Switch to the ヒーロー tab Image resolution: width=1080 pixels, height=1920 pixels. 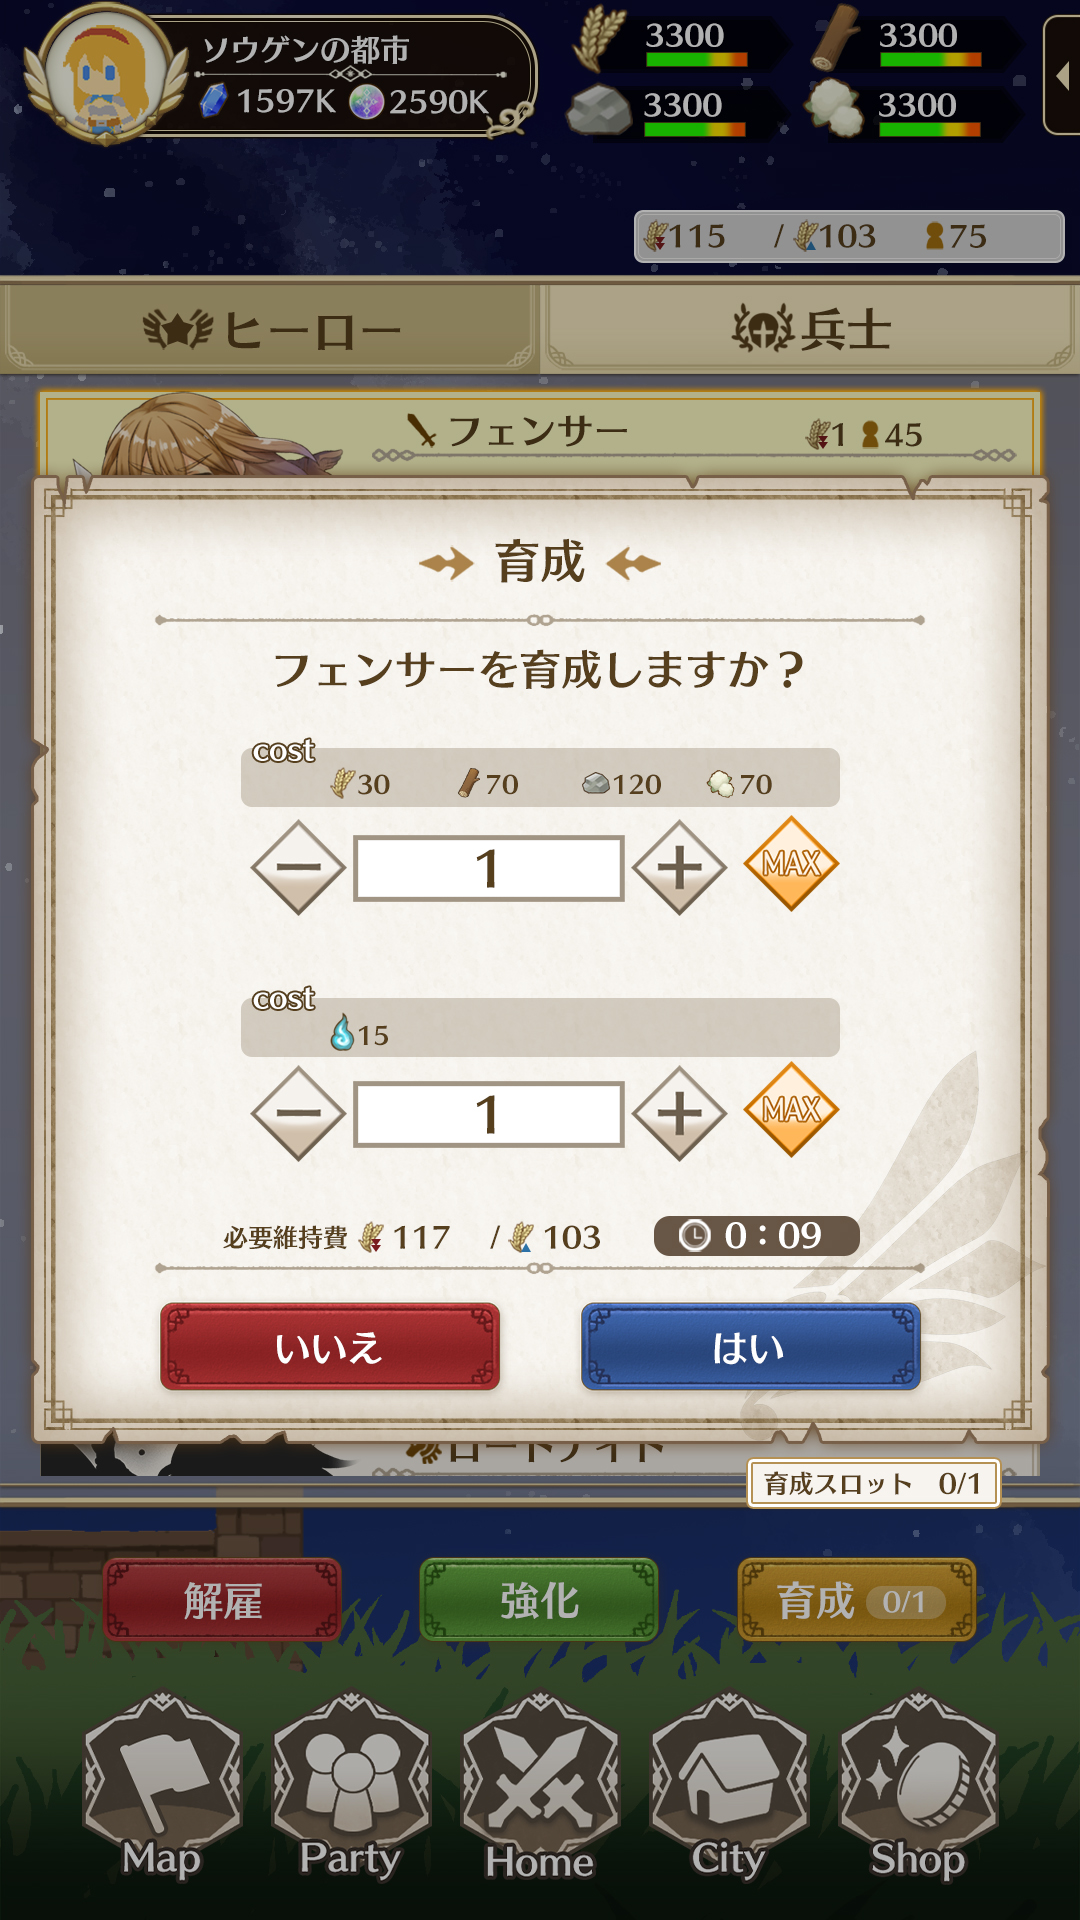point(270,329)
